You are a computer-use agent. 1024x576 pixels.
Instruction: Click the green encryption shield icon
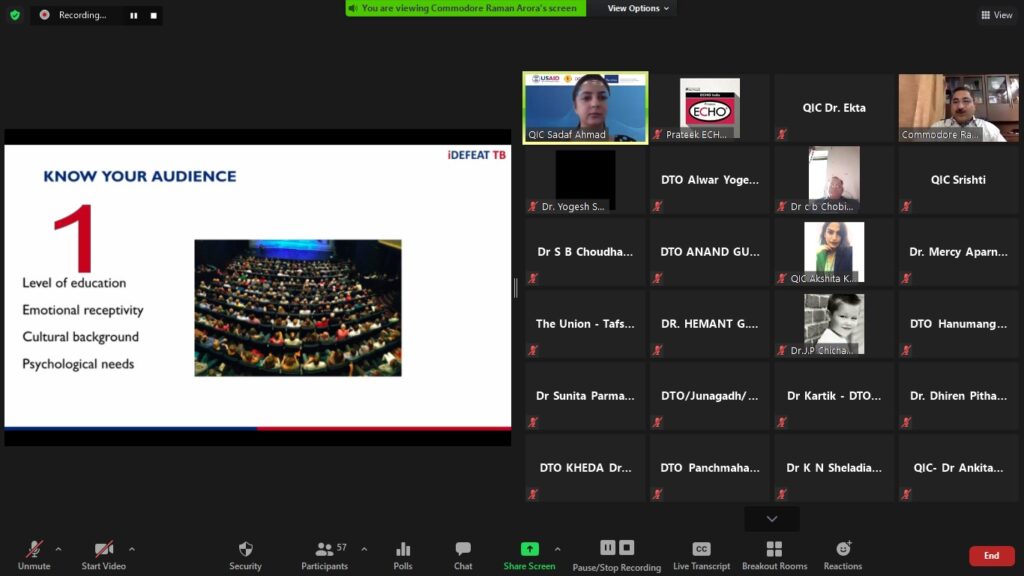tap(14, 15)
